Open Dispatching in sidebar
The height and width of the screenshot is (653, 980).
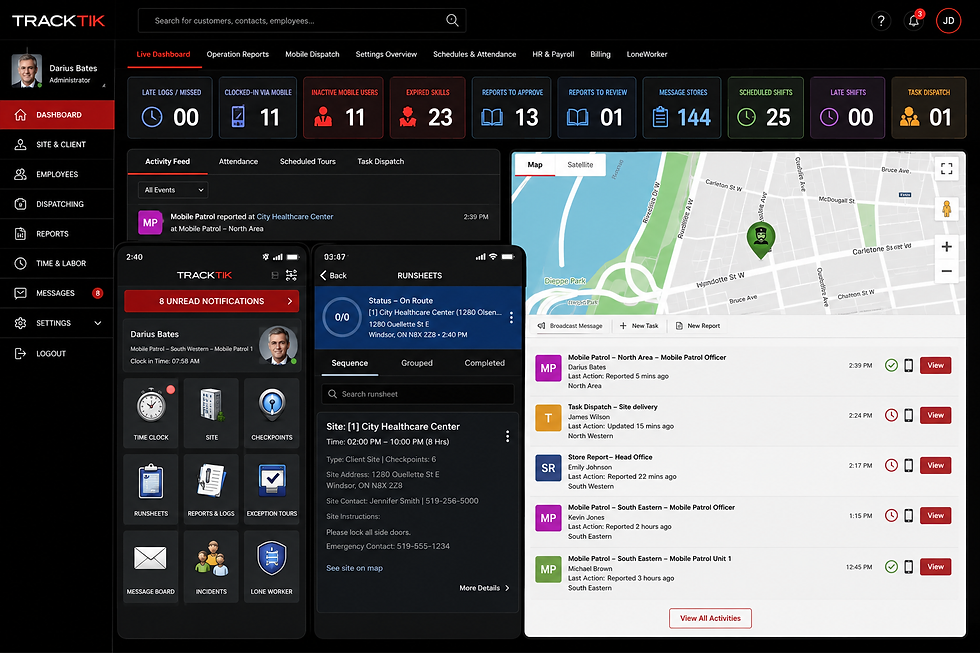[57, 204]
